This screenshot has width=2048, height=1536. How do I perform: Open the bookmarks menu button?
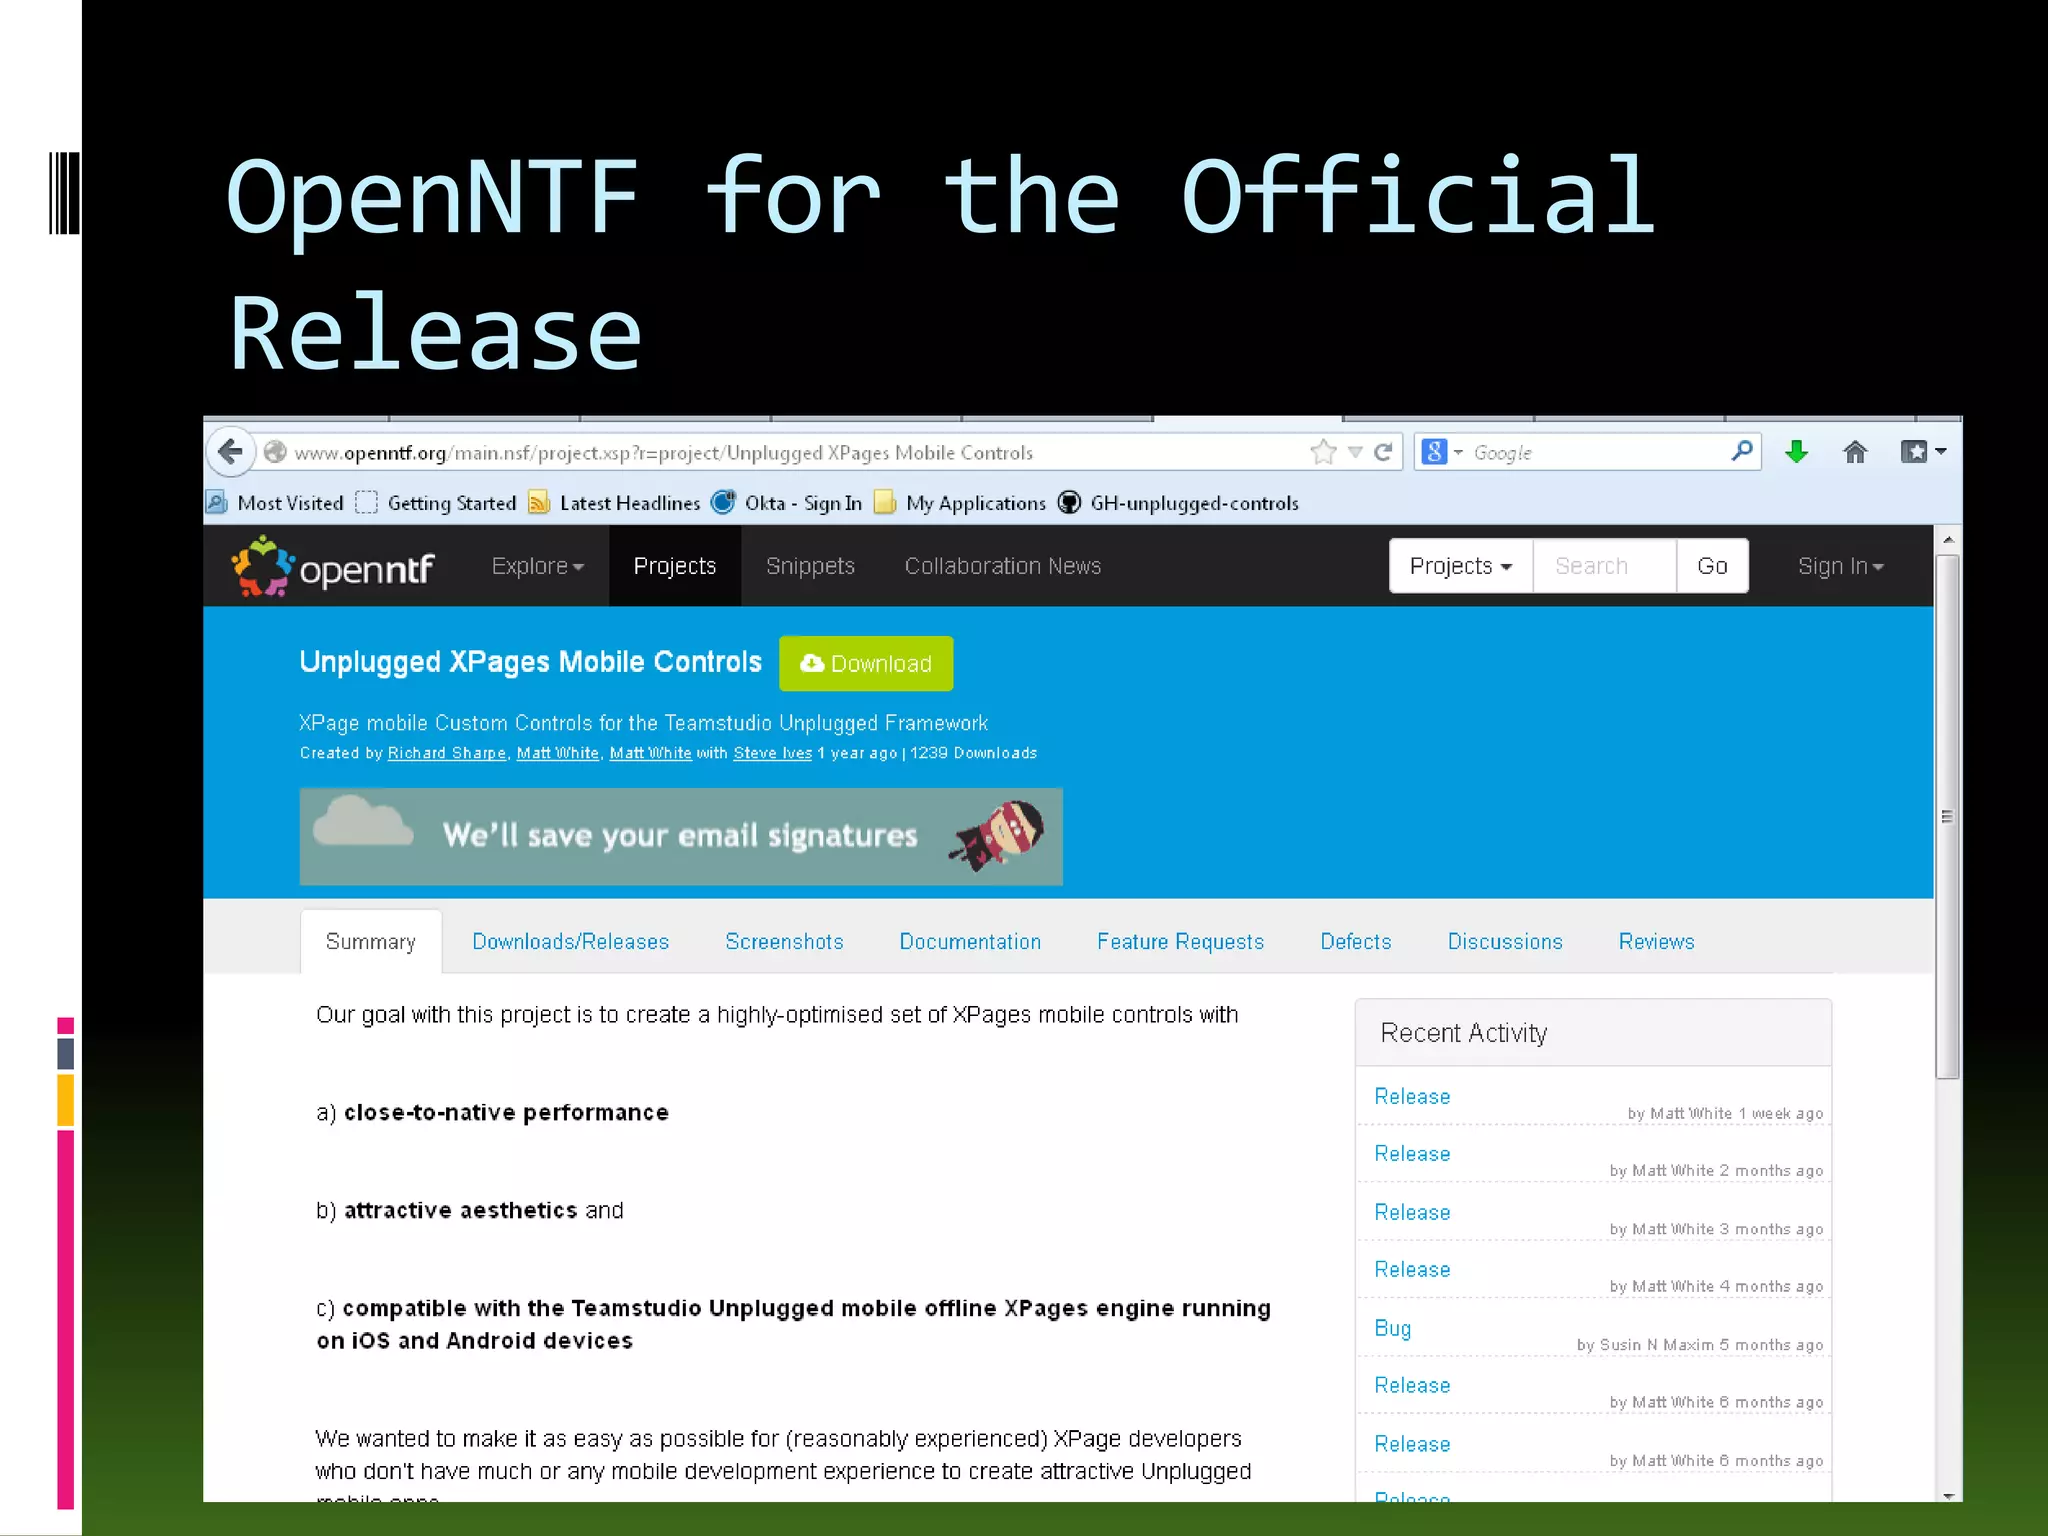[1922, 452]
